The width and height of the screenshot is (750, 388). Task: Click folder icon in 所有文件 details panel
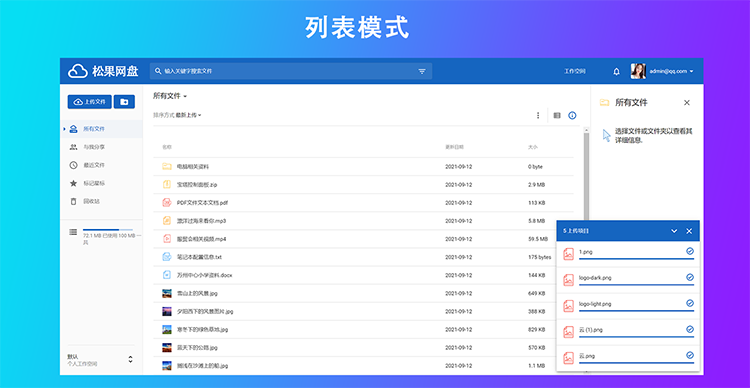tap(605, 102)
